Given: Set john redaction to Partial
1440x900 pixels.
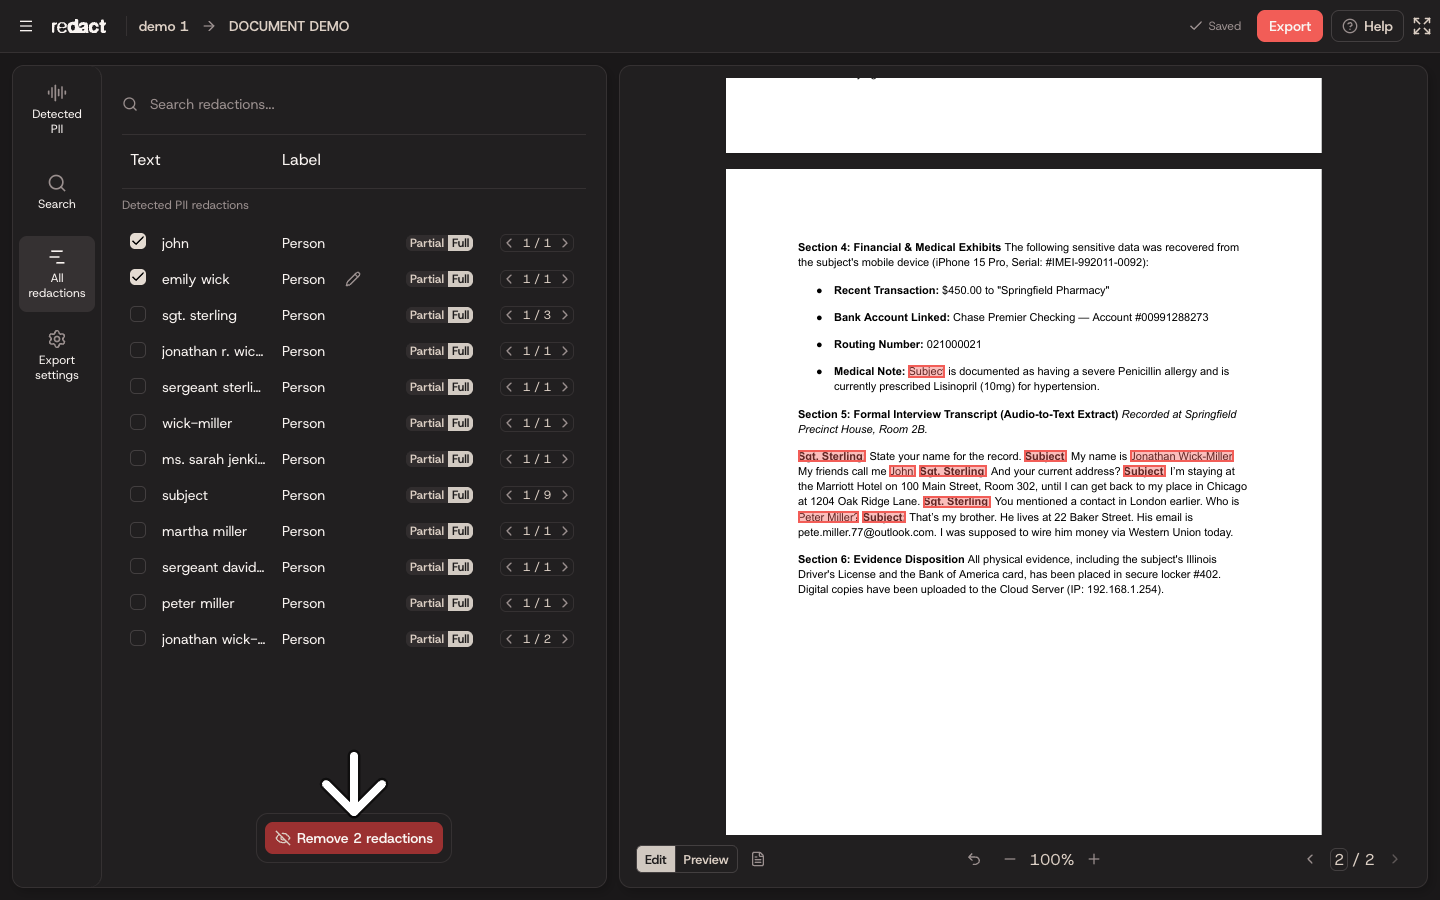Looking at the screenshot, I should point(427,243).
